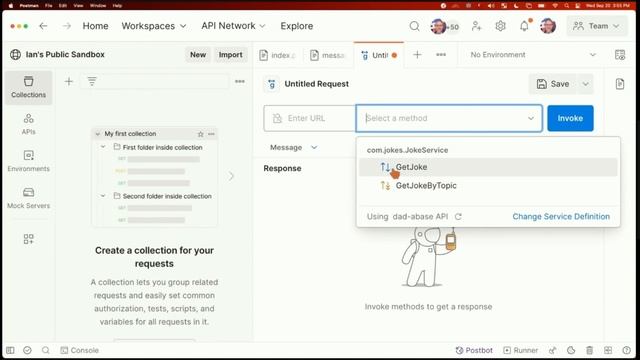Screen dimensions: 640x360
Task: Click the Wi-Fi icon in the menu bar
Action: pyautogui.click(x=555, y=6)
